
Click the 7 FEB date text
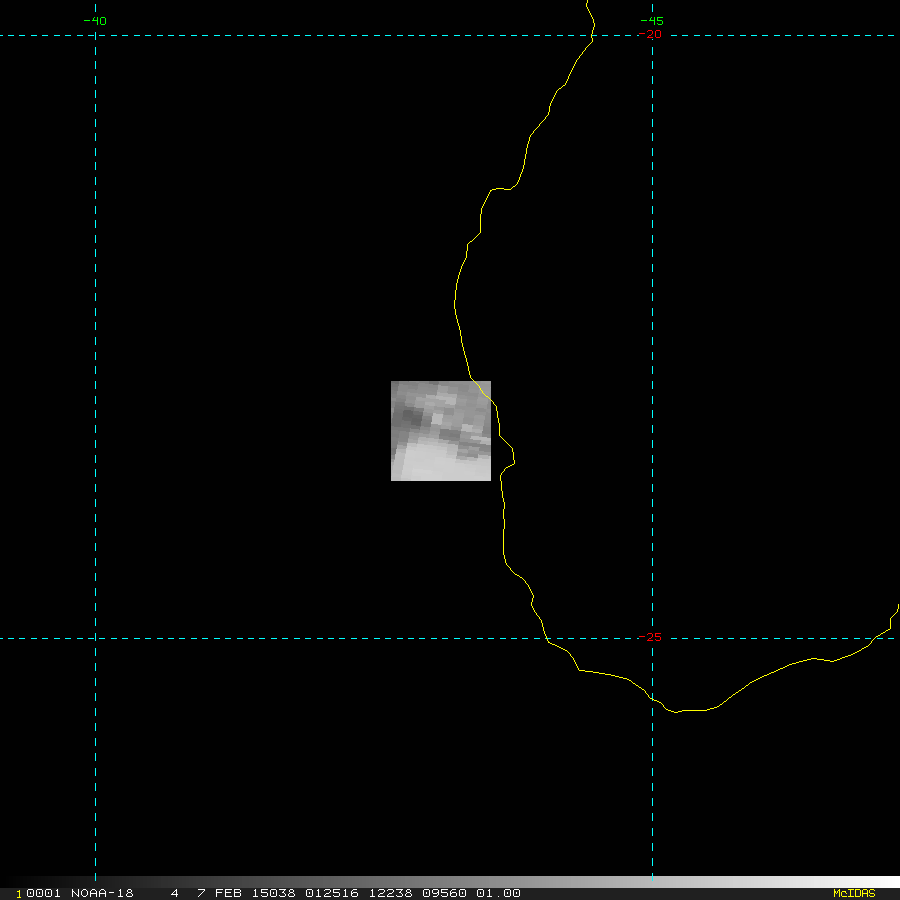click(x=218, y=893)
